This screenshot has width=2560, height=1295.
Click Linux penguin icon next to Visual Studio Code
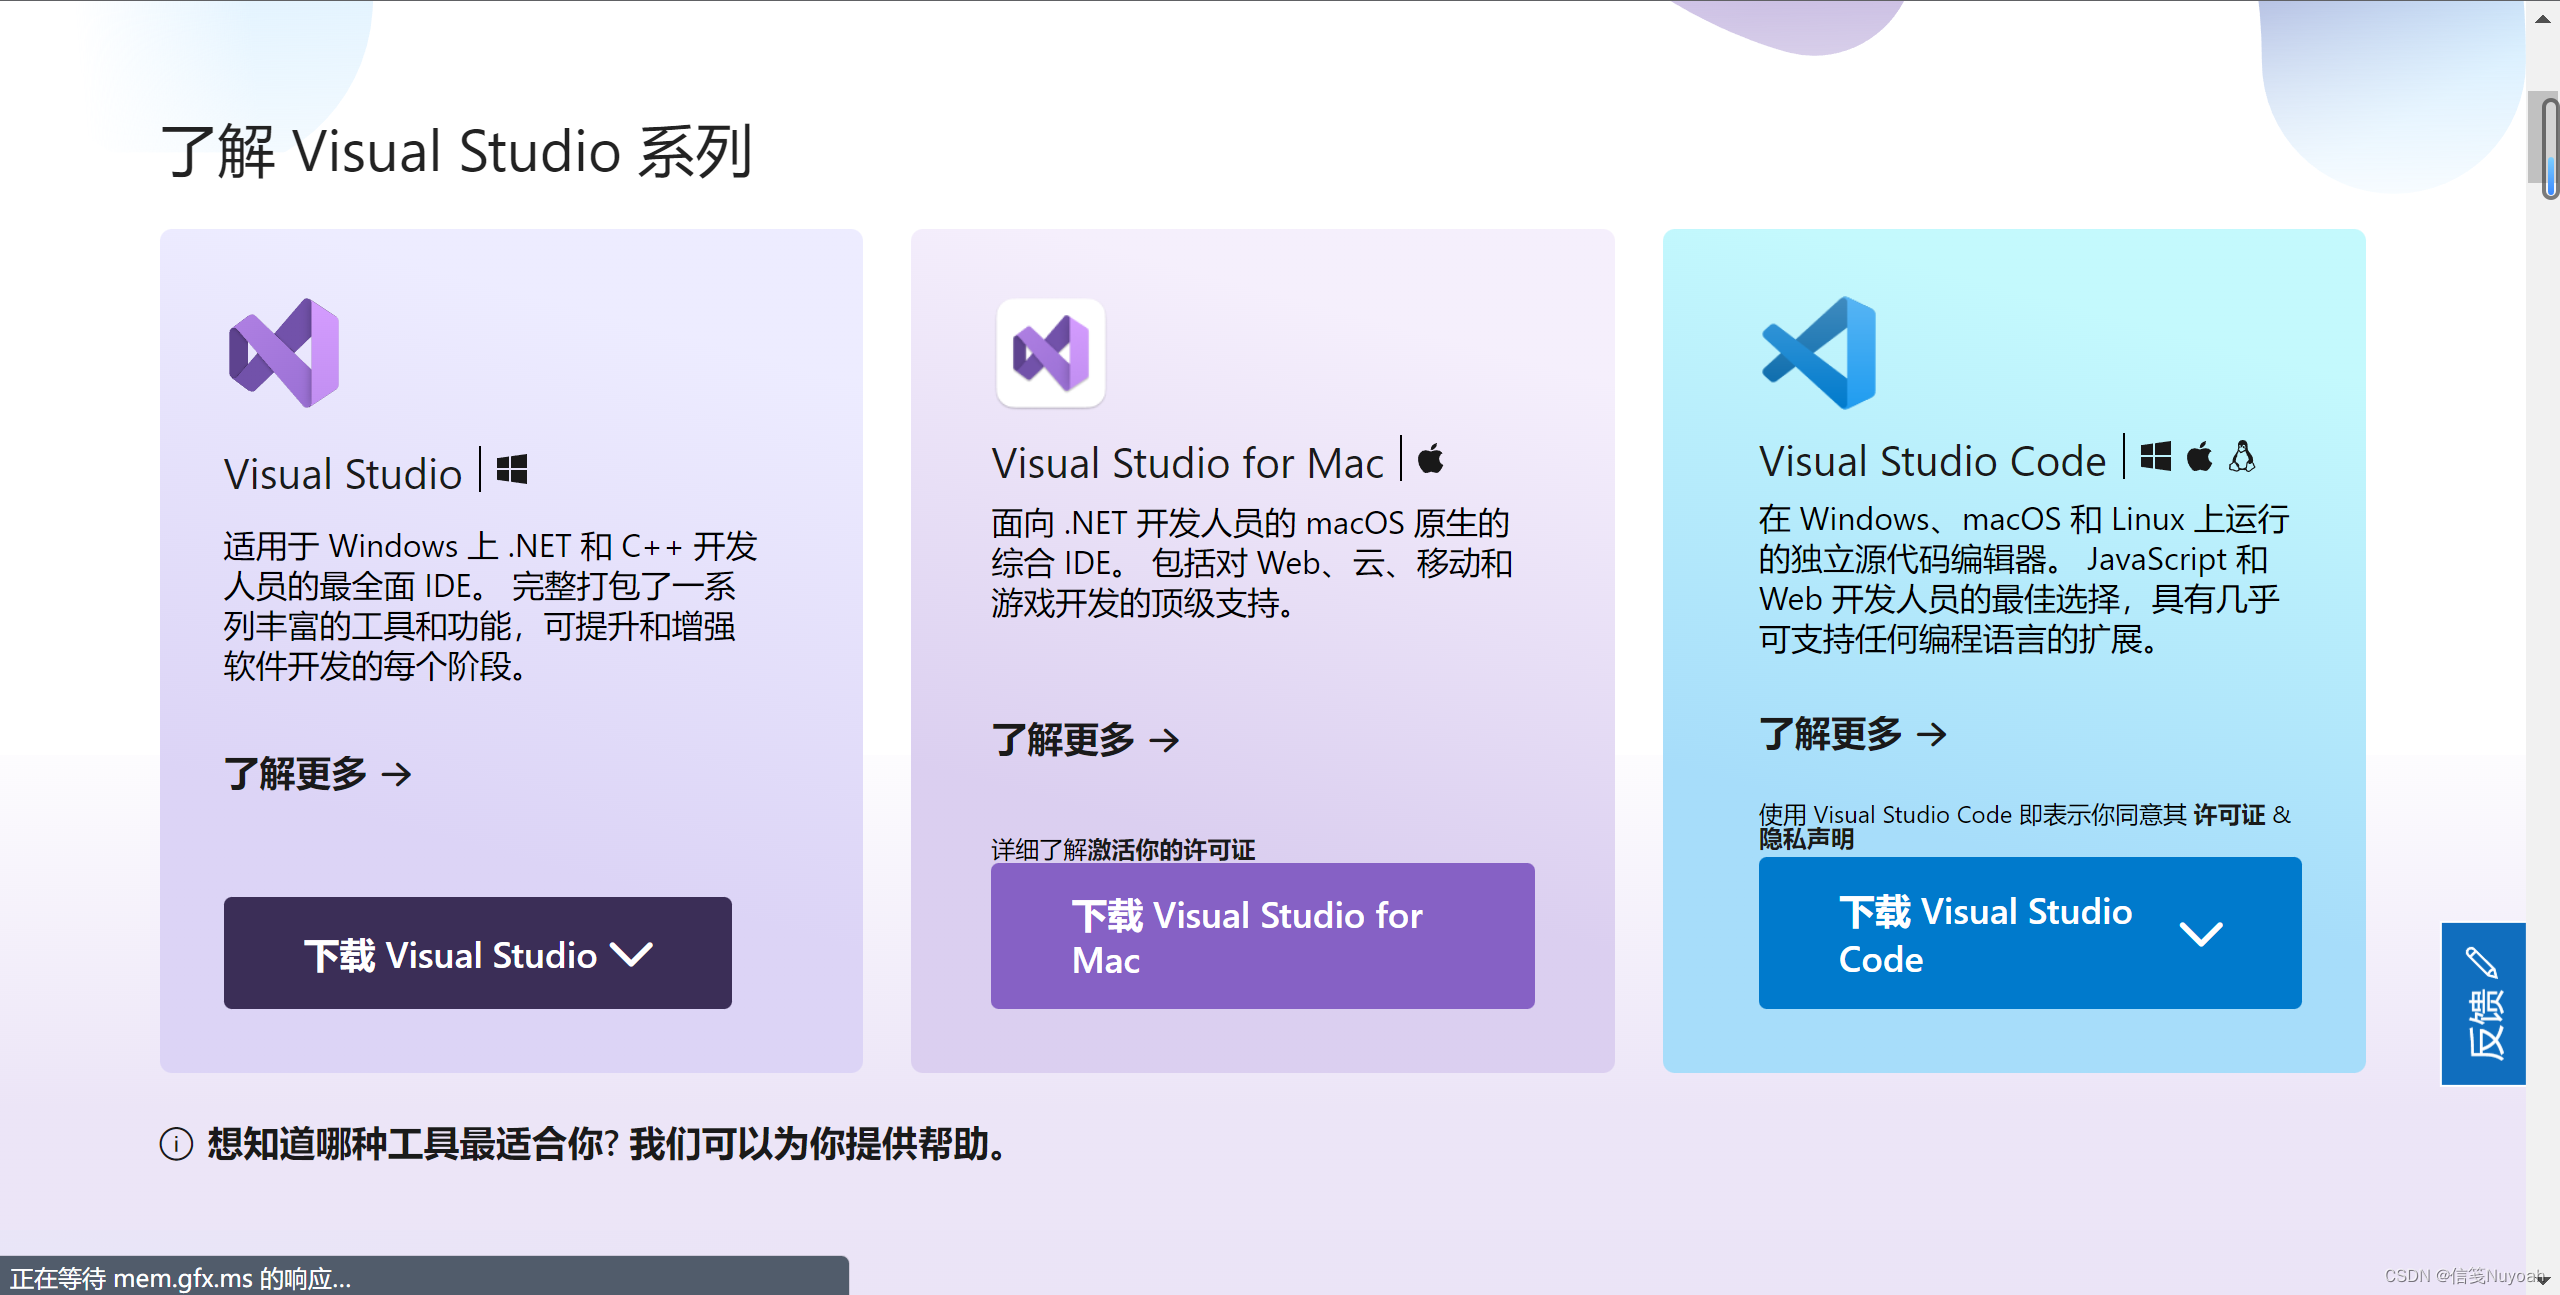click(2242, 456)
